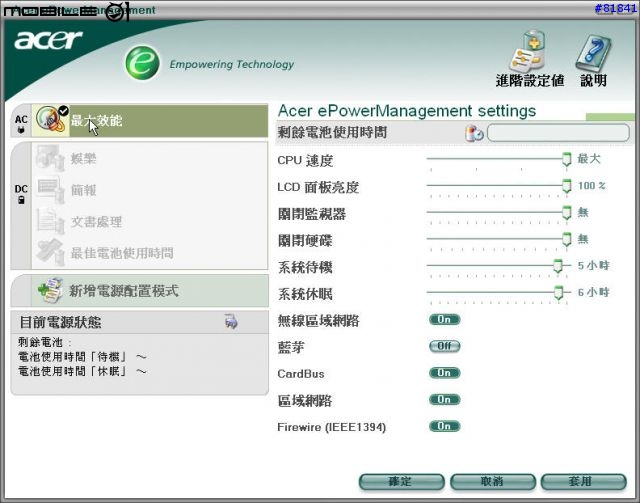Click the 5 小時 standby value

(x=593, y=266)
